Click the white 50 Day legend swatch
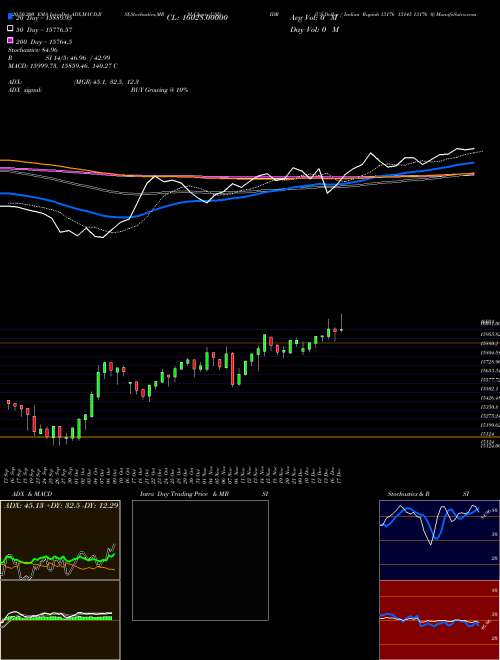This screenshot has width=500, height=660. click(x=10, y=29)
